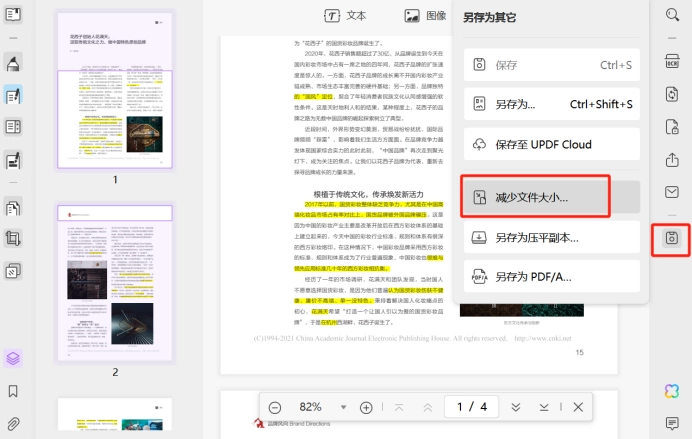Jump to the first page arrow

[399, 407]
